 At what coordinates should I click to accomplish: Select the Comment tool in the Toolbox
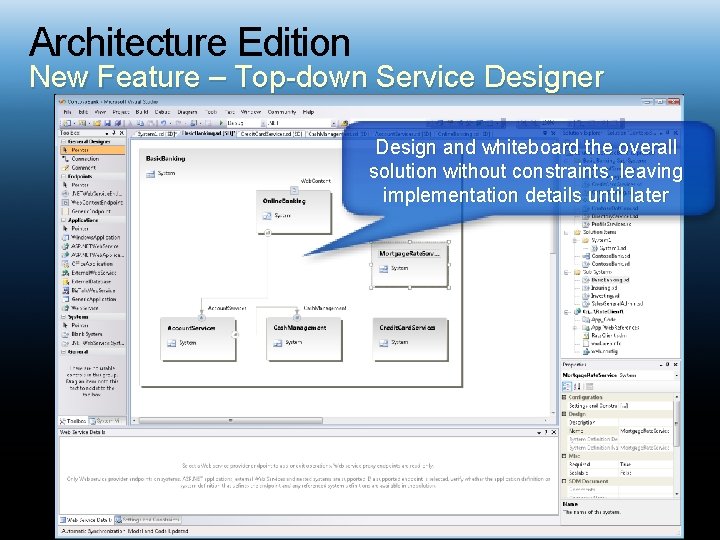tap(92, 168)
